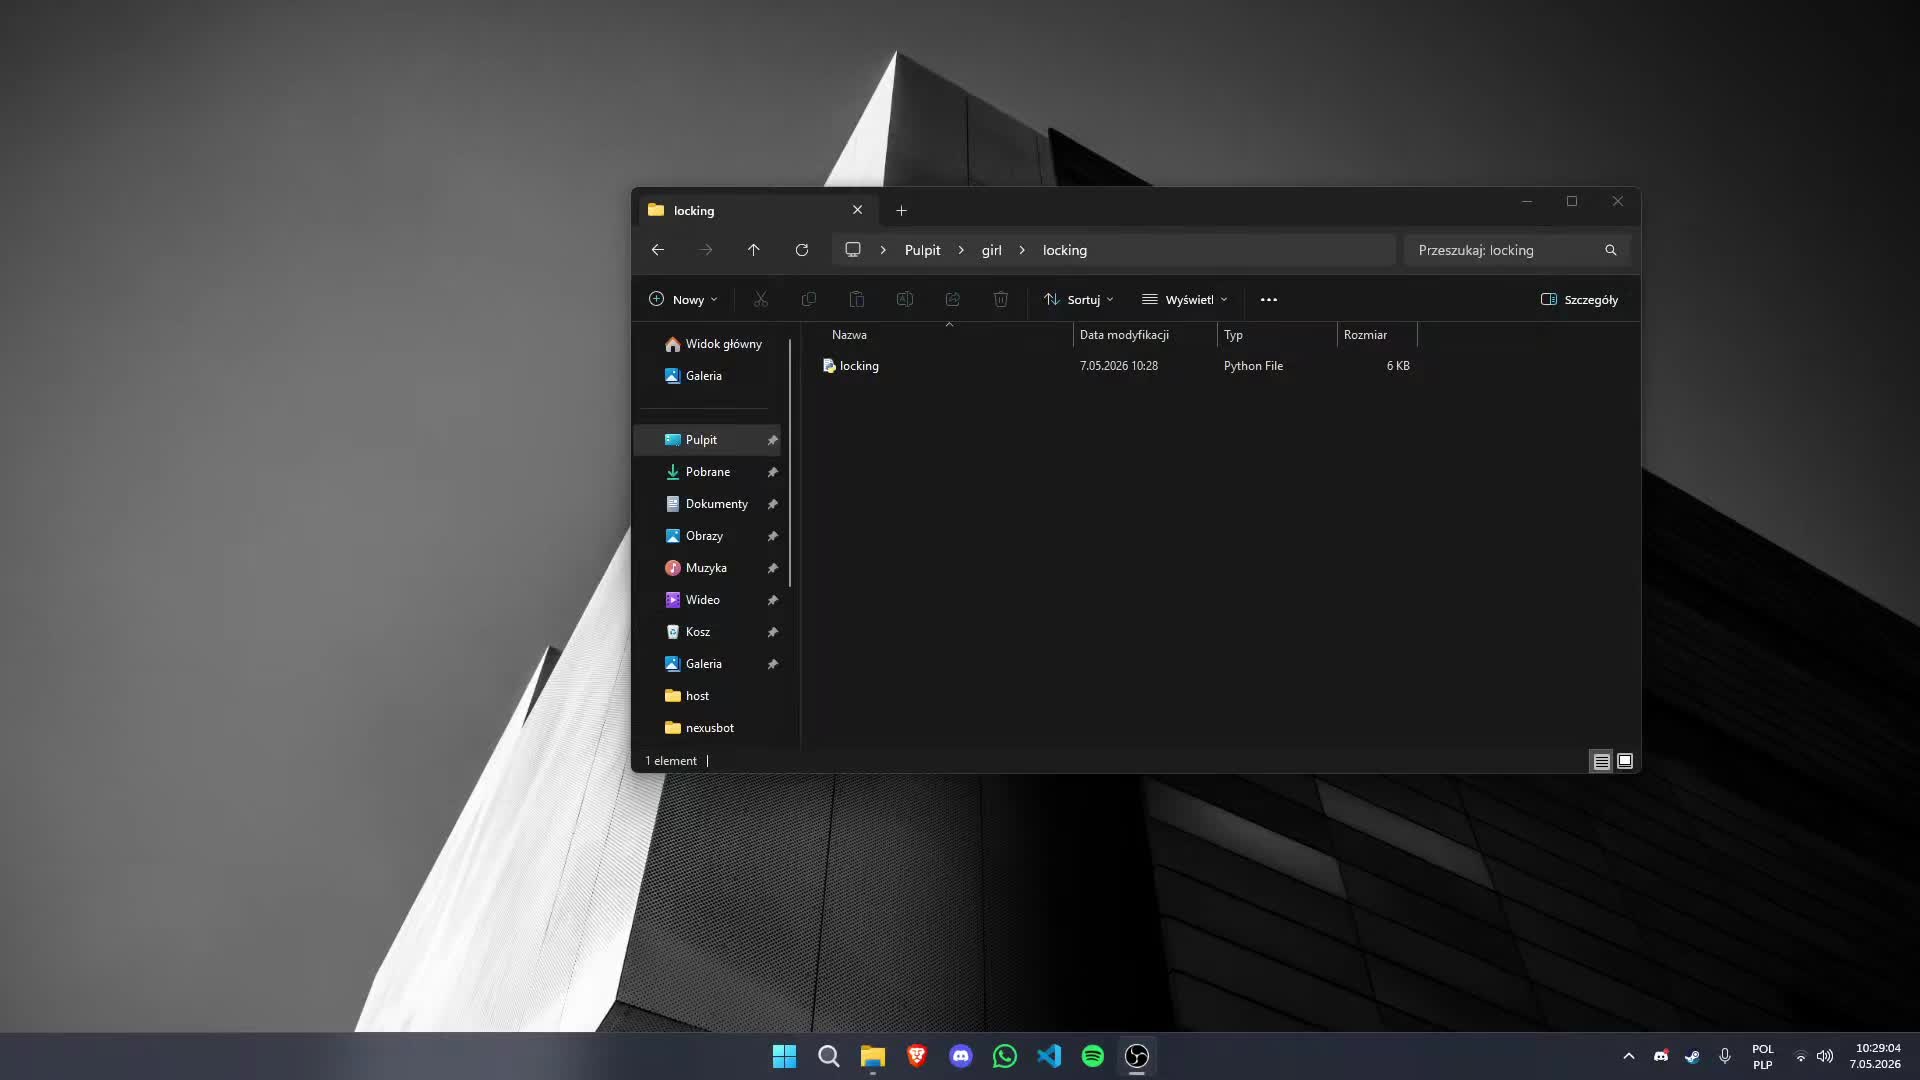Open the Wyświetl dropdown
1920x1080 pixels.
pyautogui.click(x=1185, y=299)
